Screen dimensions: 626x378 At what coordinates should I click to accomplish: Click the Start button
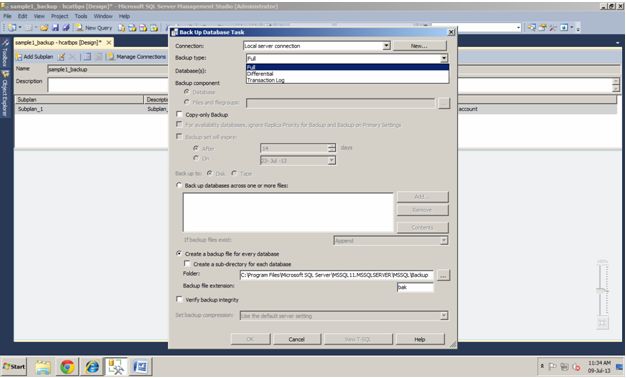14,366
